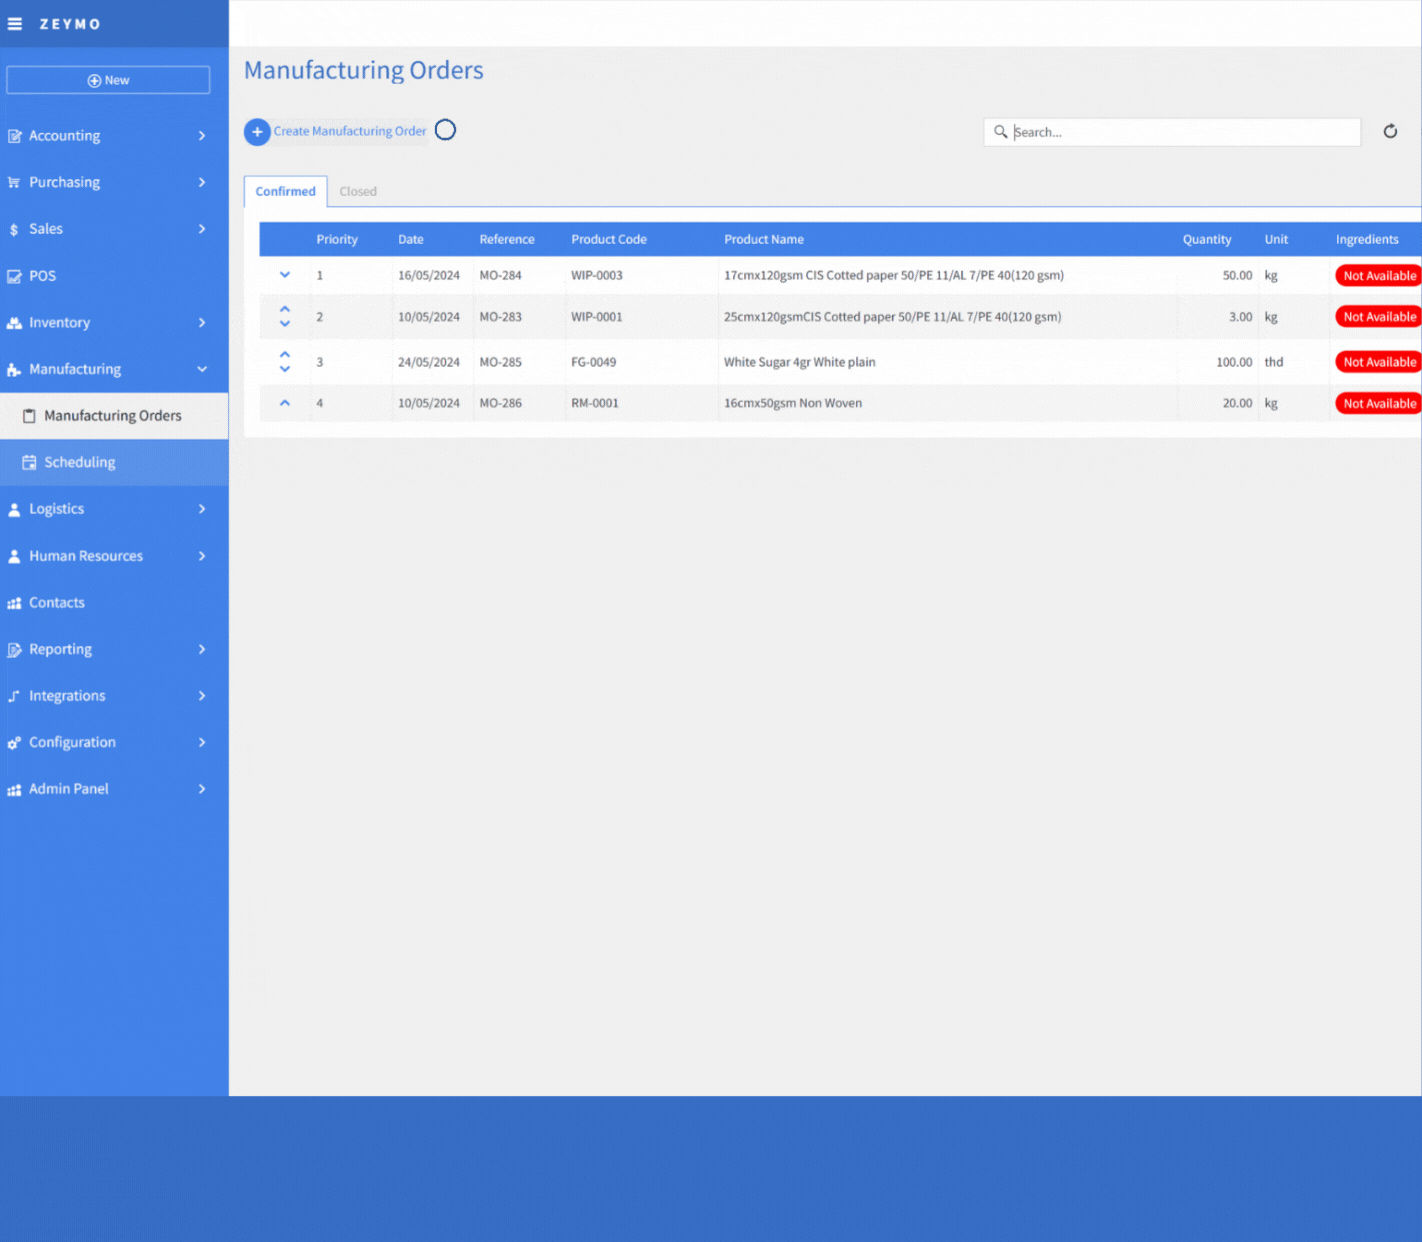The height and width of the screenshot is (1242, 1422).
Task: Click the Logistics person icon
Action: pos(14,509)
